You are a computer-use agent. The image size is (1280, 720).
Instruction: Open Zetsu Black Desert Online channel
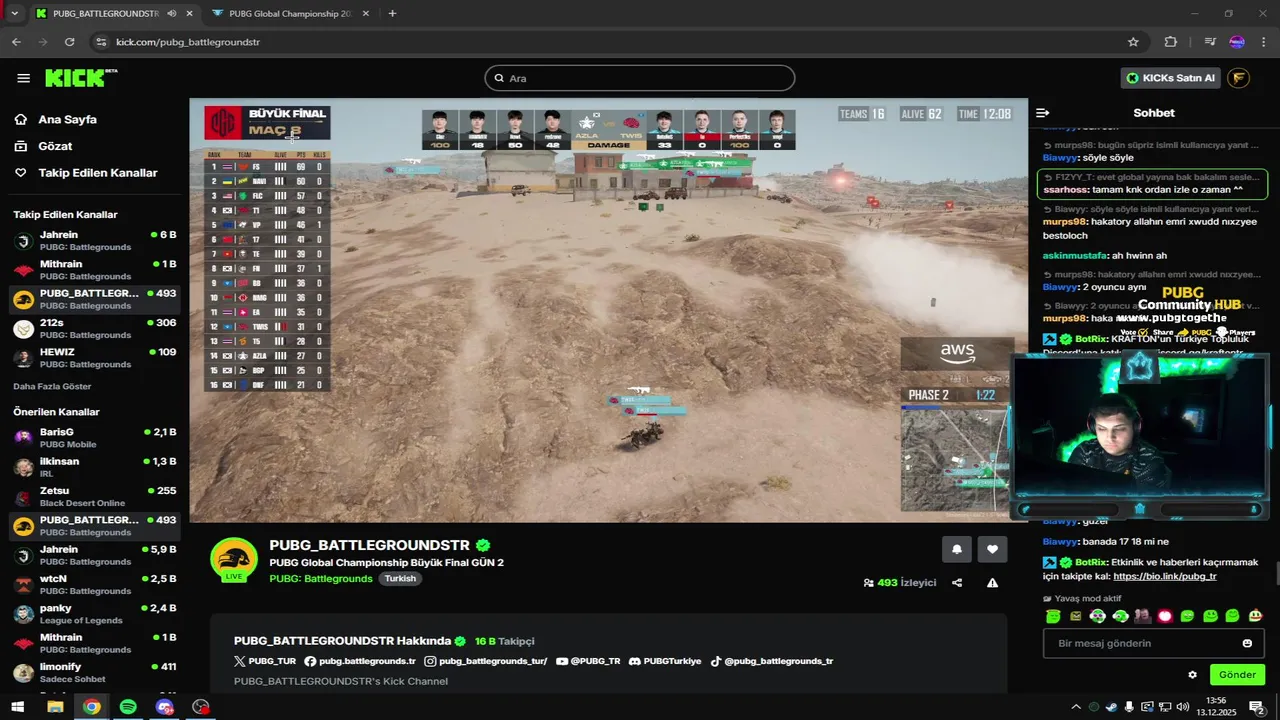pyautogui.click(x=95, y=496)
